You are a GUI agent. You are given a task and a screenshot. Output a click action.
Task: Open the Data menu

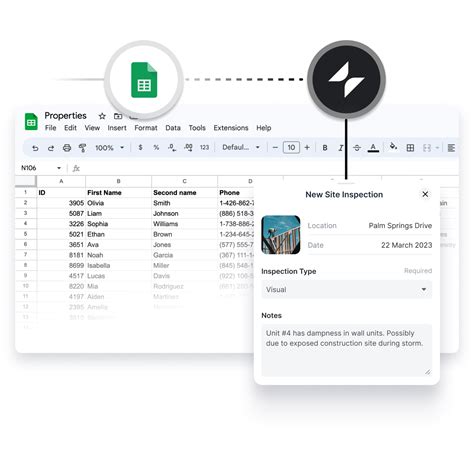click(x=173, y=128)
